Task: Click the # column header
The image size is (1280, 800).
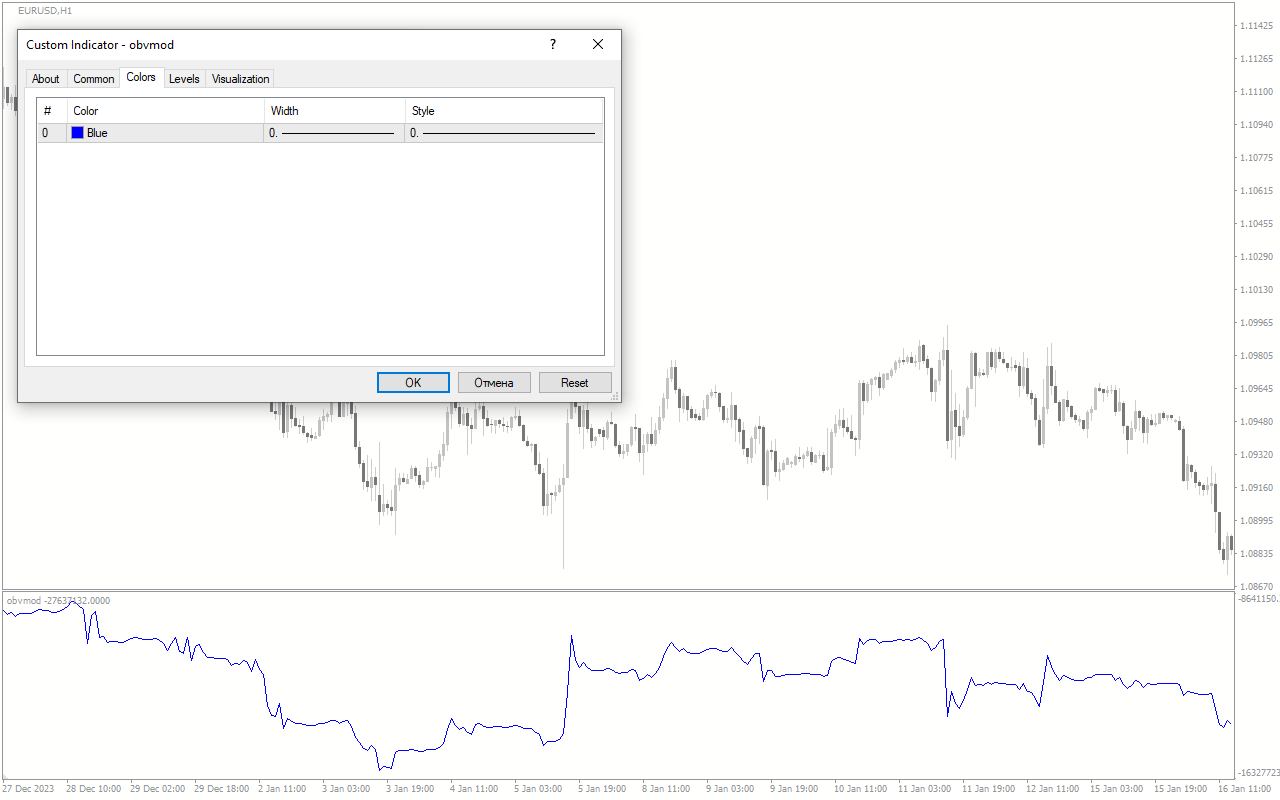Action: click(52, 111)
